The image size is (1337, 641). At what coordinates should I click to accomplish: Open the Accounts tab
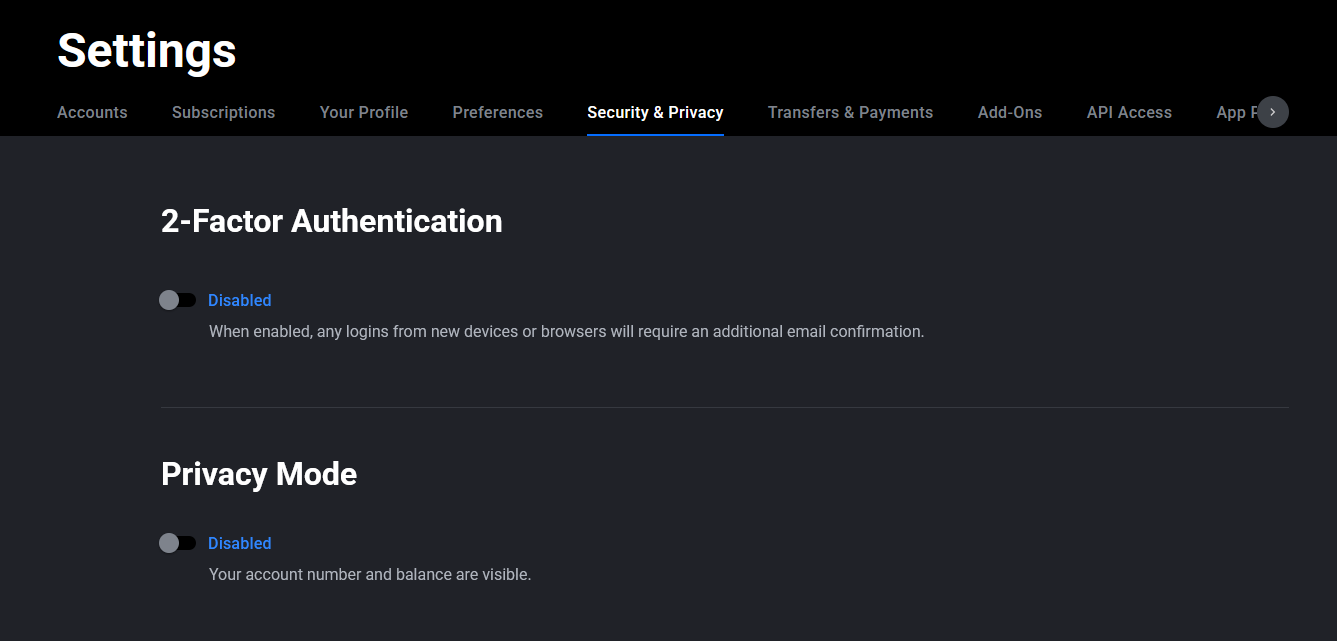[x=92, y=112]
